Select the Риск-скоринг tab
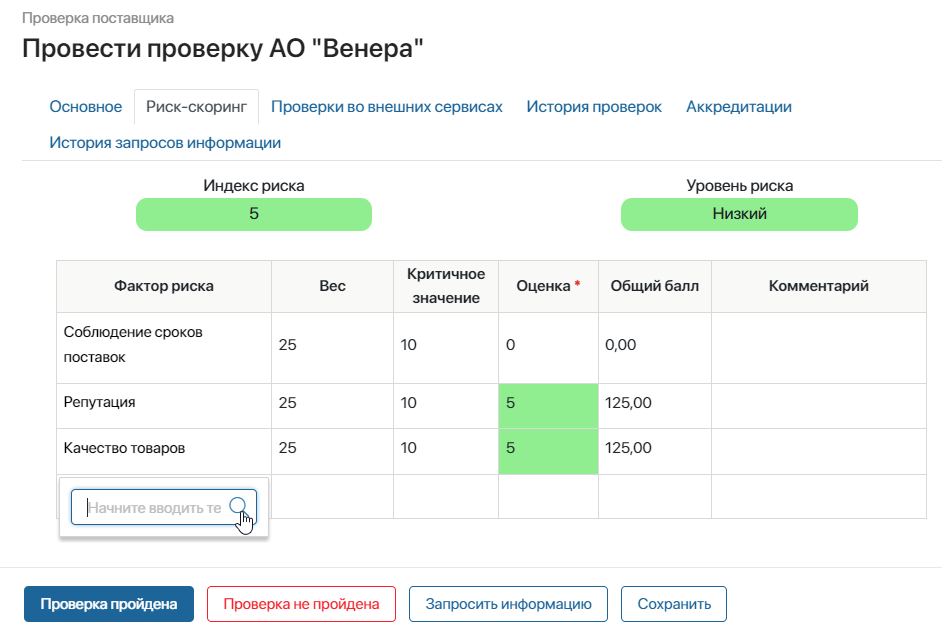942x635 pixels. pyautogui.click(x=196, y=107)
